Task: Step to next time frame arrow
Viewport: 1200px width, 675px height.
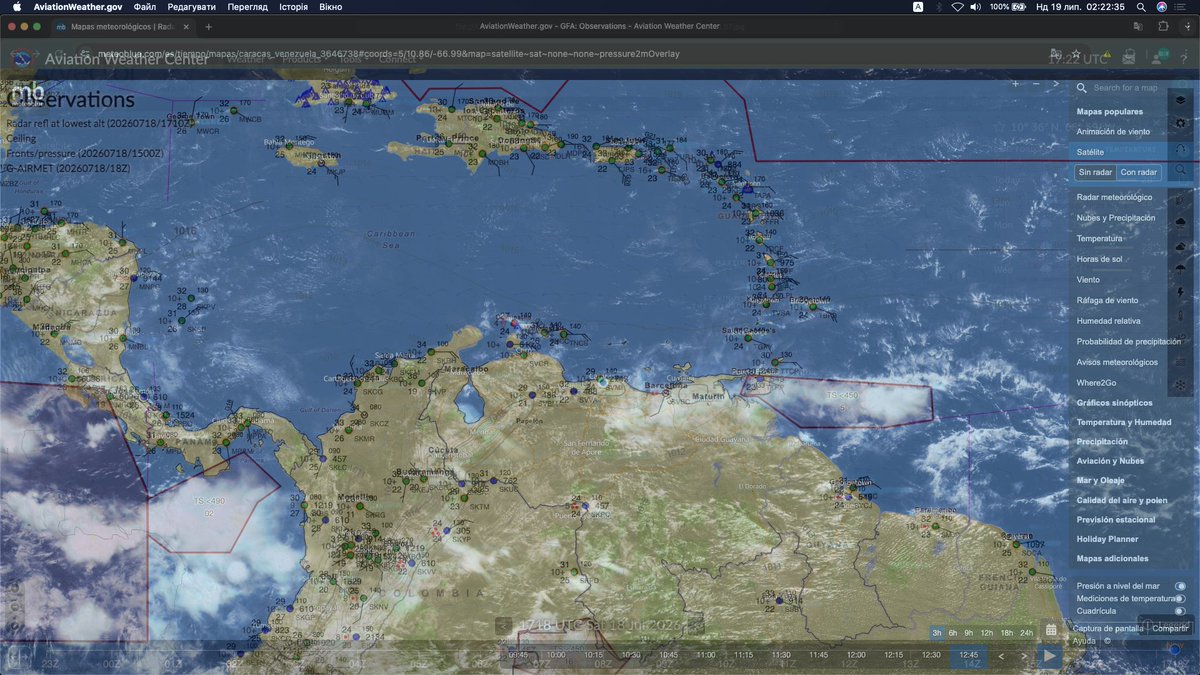Action: coord(1023,656)
